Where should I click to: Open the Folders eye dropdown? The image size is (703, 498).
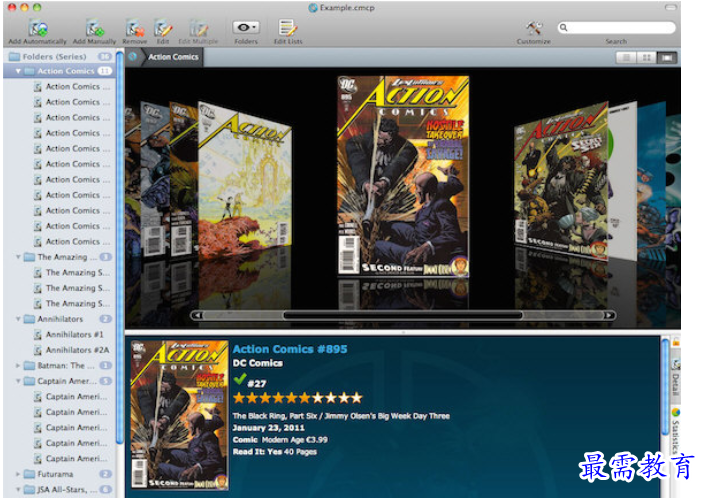[246, 28]
